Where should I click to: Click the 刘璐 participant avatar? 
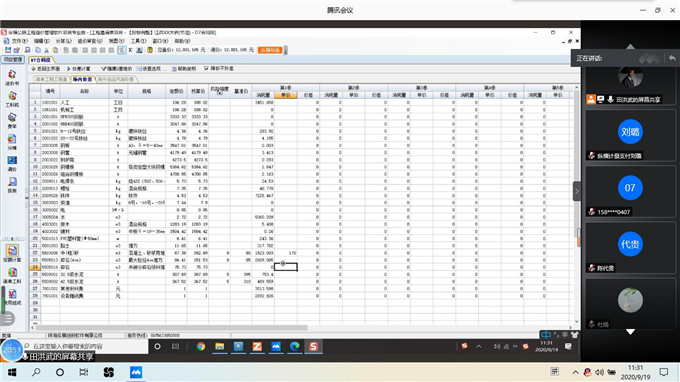630,132
